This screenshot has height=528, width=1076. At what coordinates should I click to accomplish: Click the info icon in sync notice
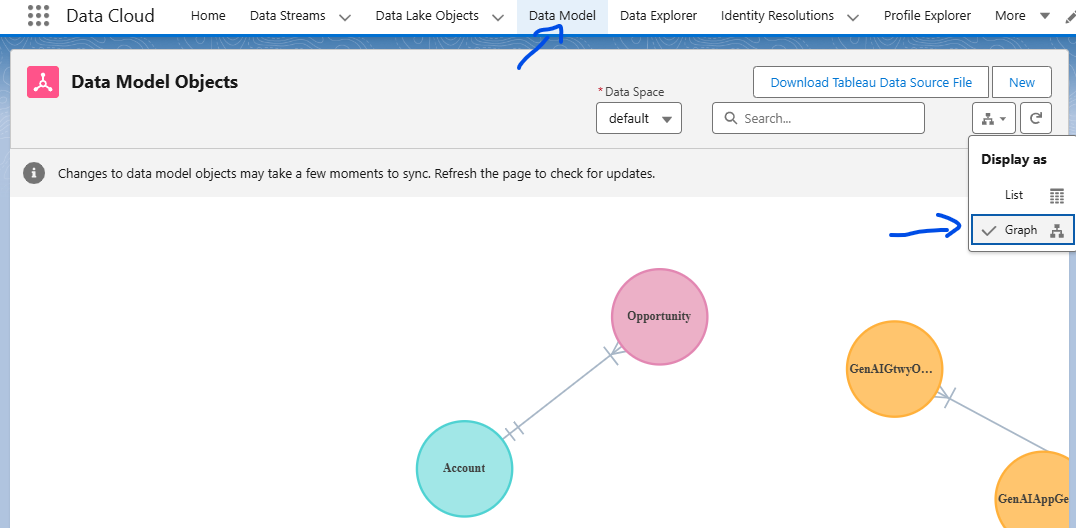[x=34, y=173]
